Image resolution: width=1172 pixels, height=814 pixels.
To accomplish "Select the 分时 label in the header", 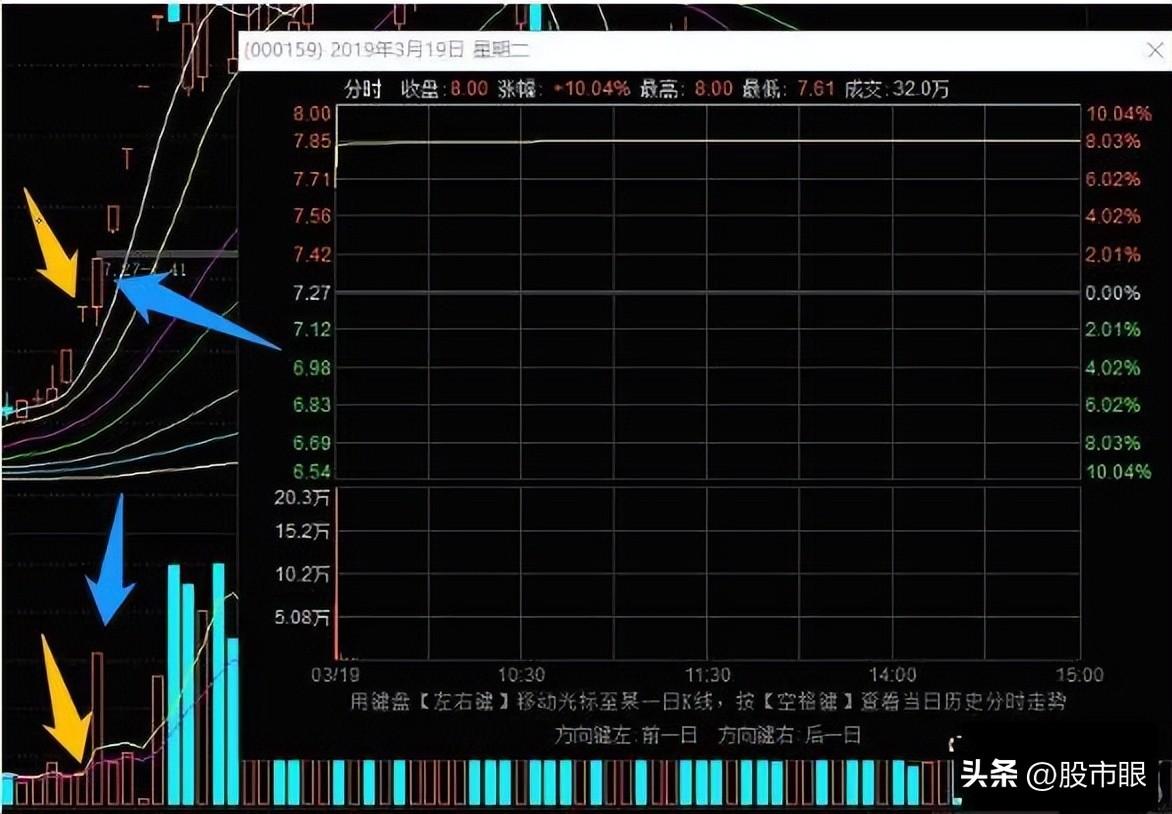I will coord(363,89).
